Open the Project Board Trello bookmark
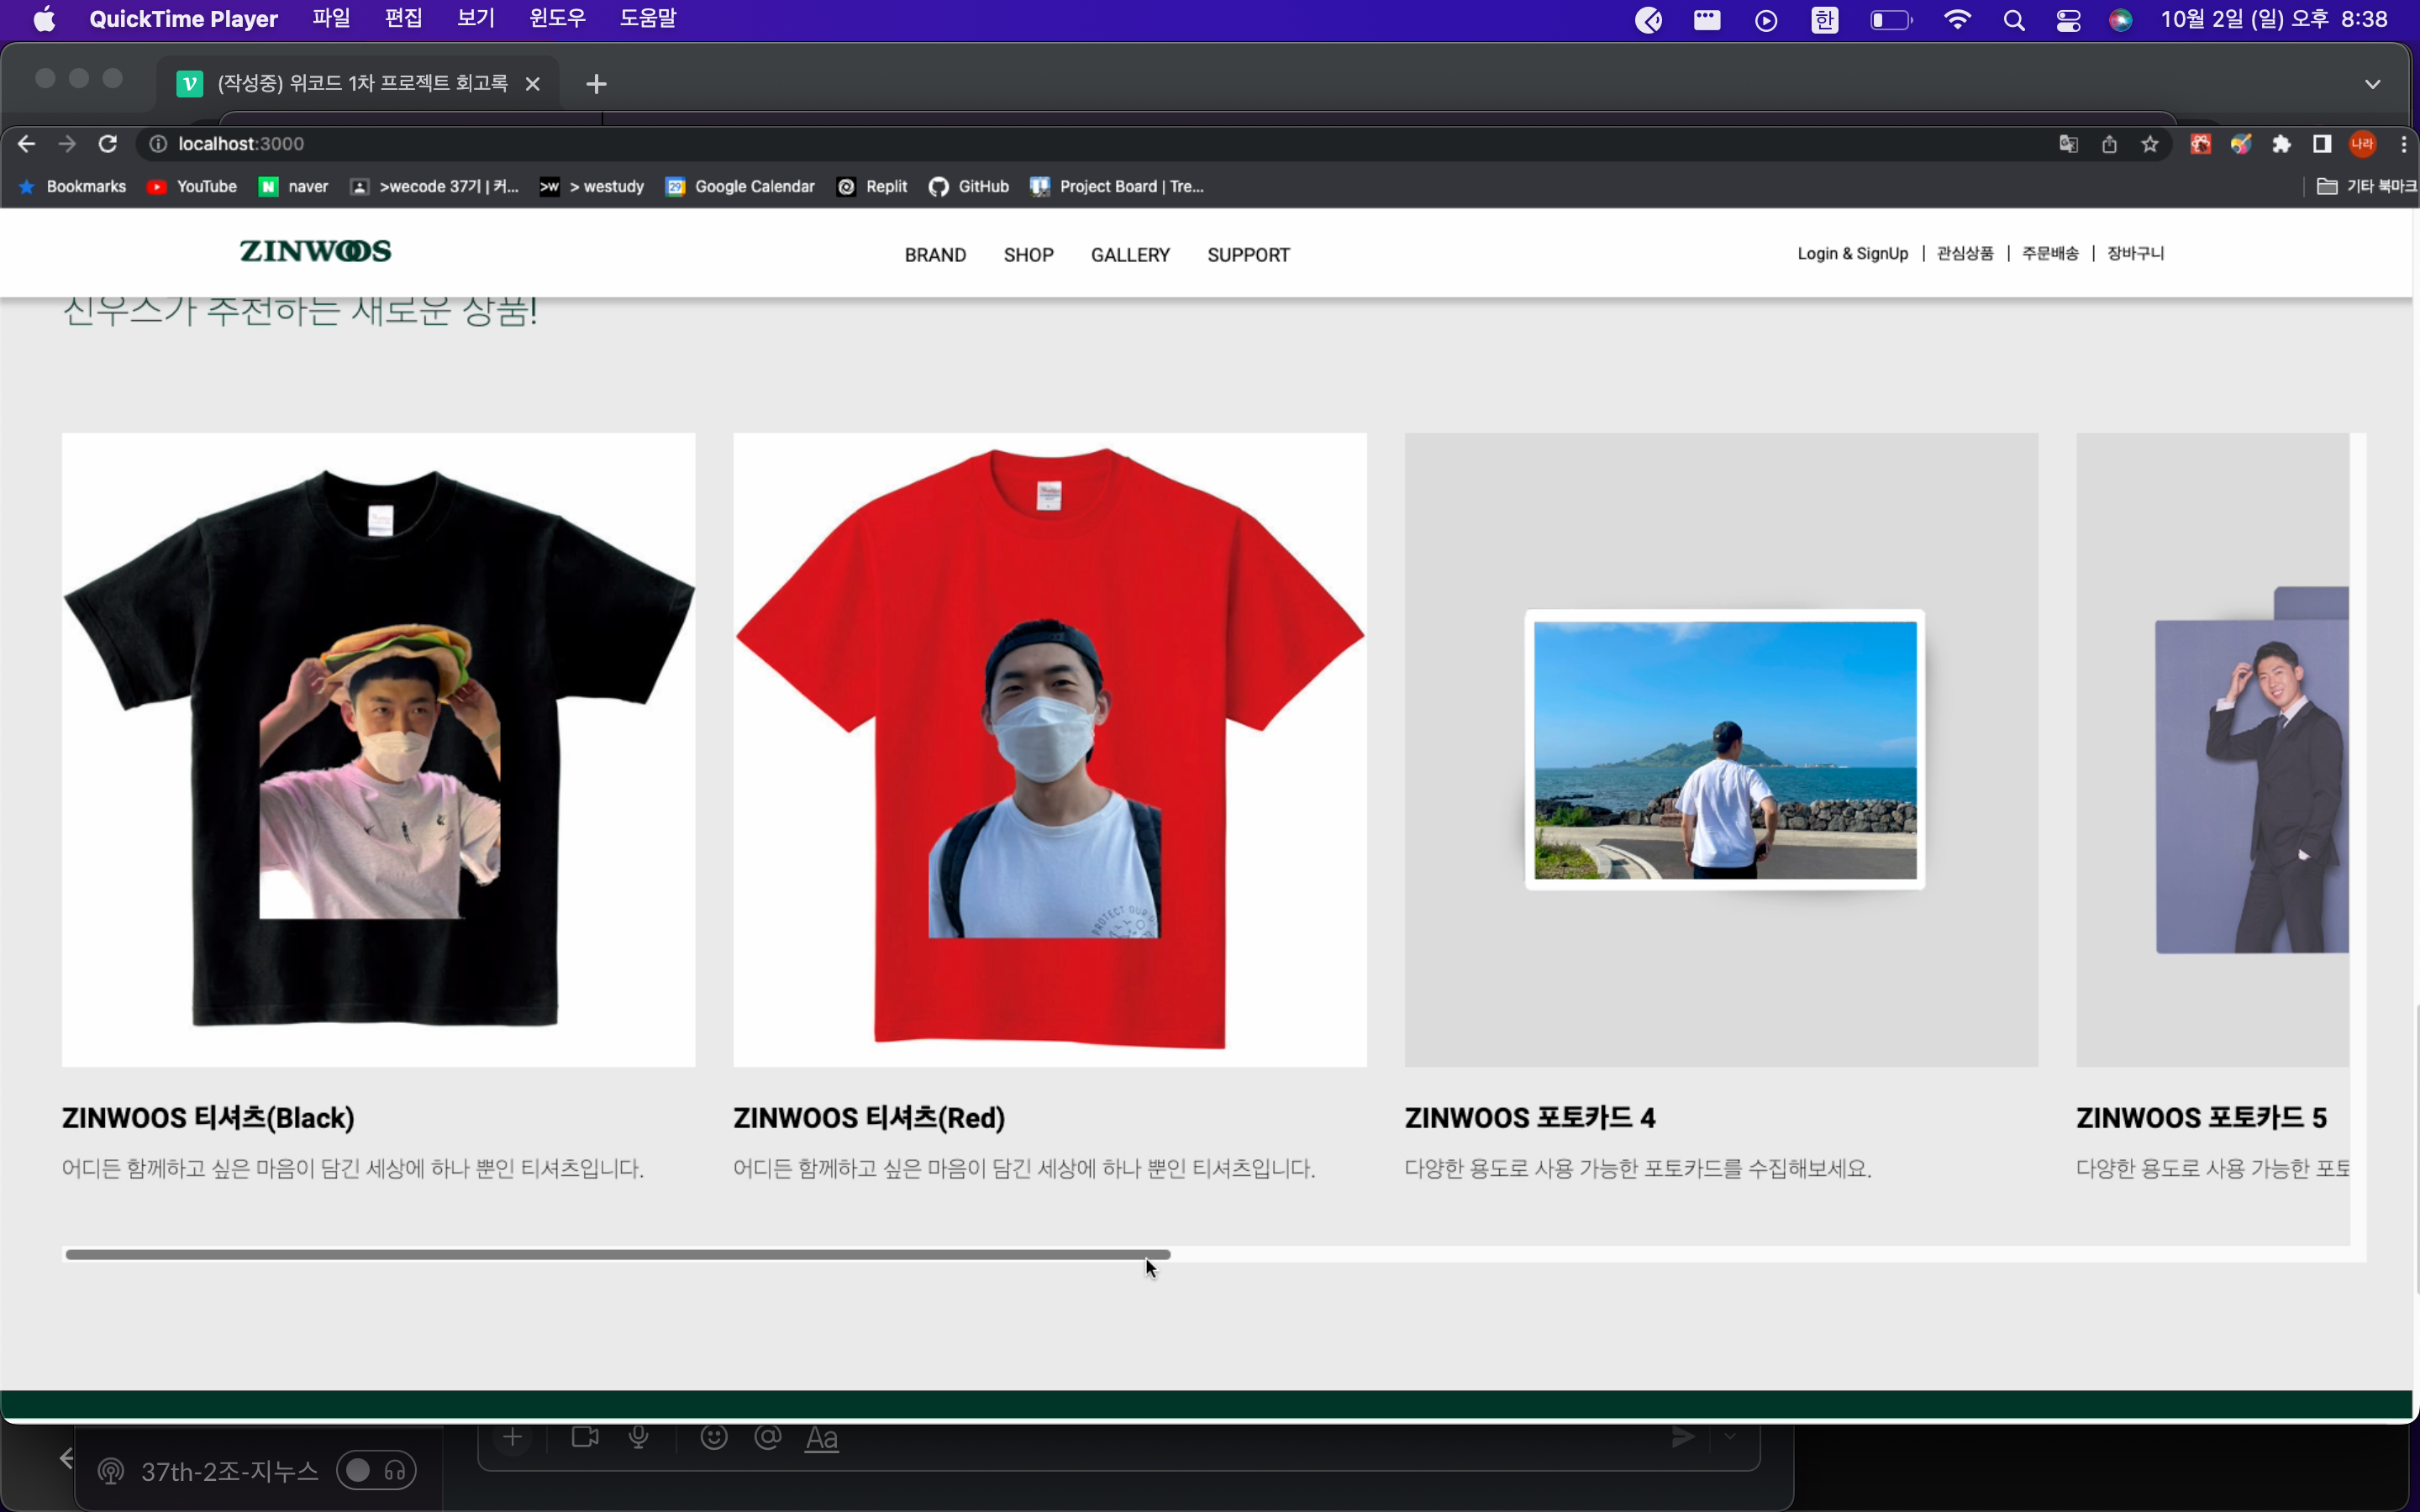The image size is (2420, 1512). (1117, 186)
